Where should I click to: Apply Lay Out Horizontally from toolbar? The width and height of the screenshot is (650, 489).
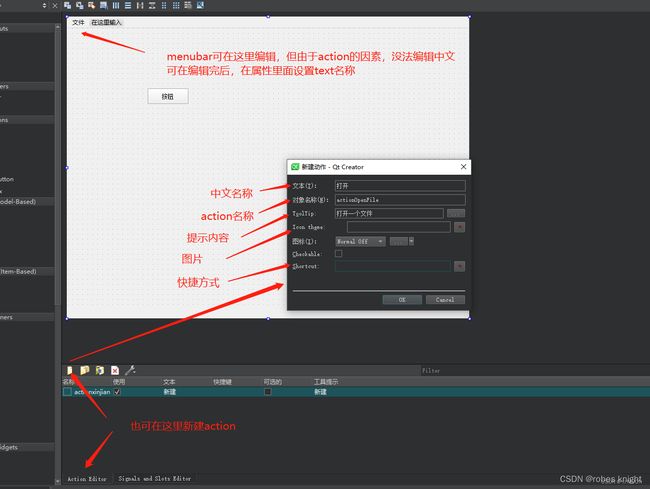click(116, 5)
